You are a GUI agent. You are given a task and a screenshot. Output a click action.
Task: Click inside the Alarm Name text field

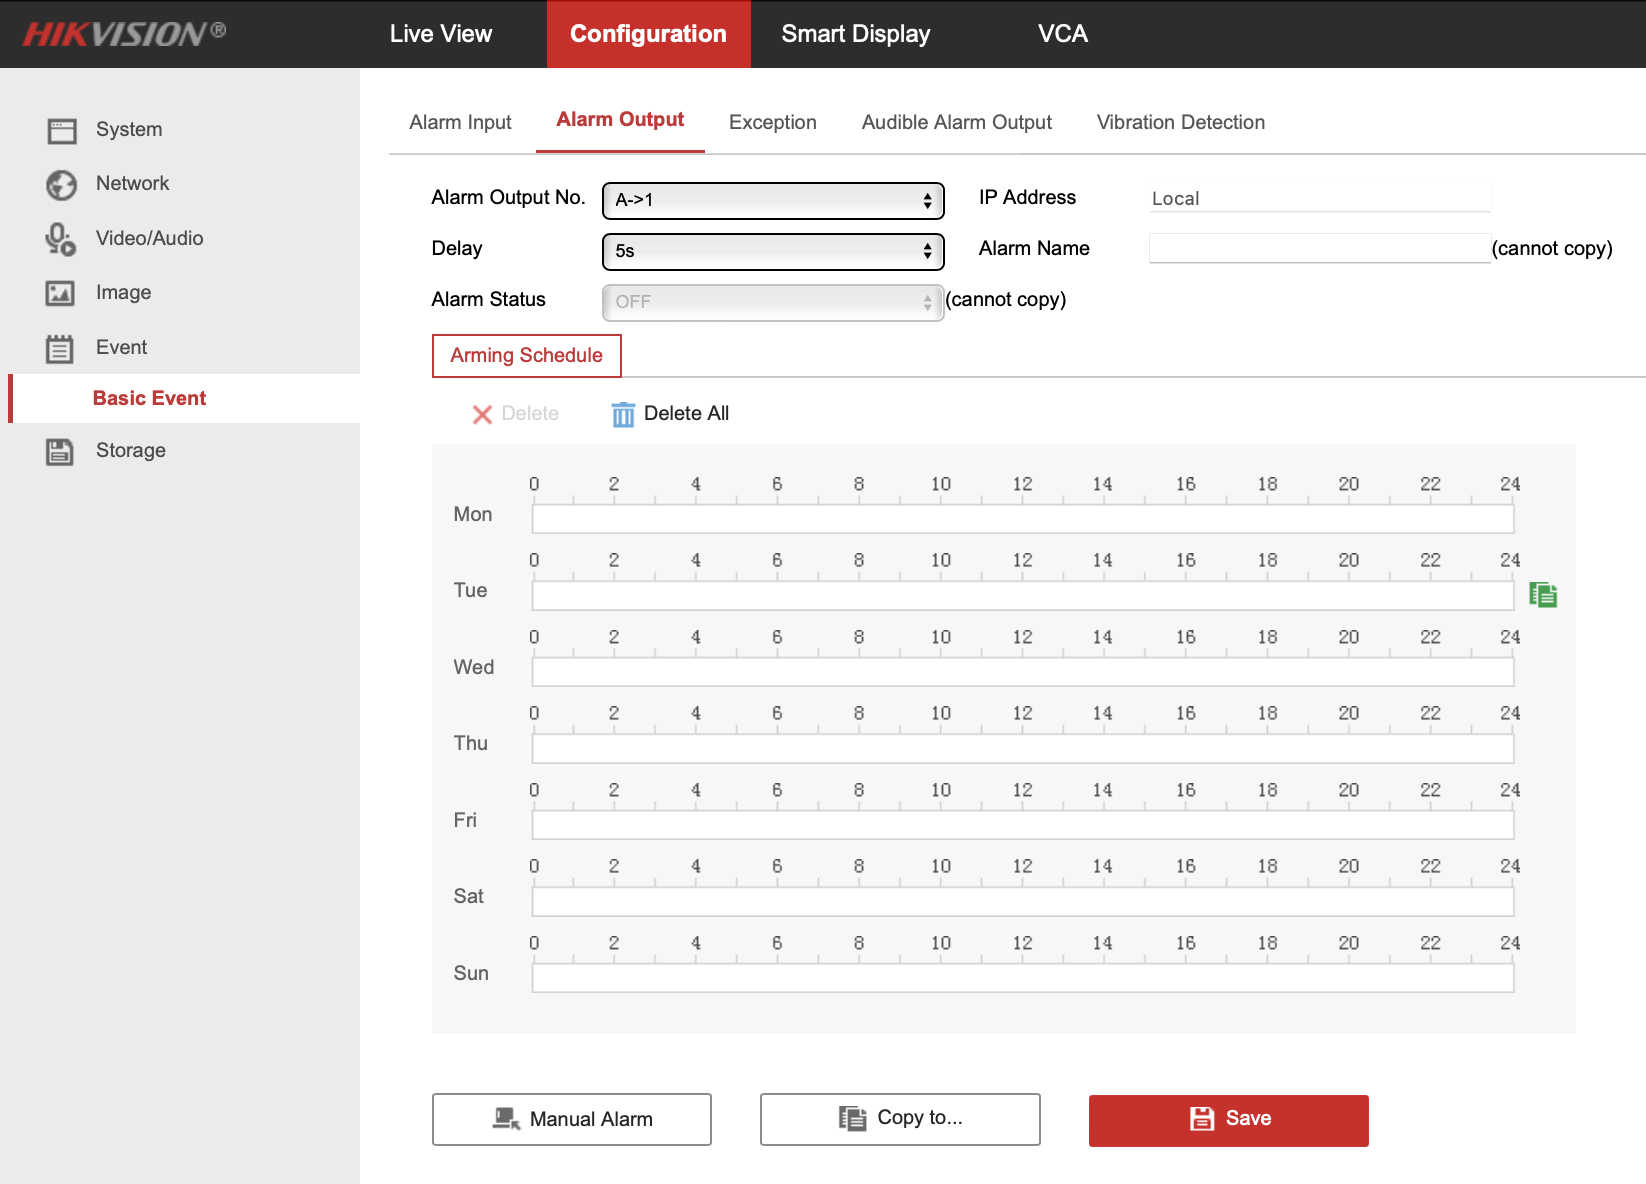click(1319, 248)
